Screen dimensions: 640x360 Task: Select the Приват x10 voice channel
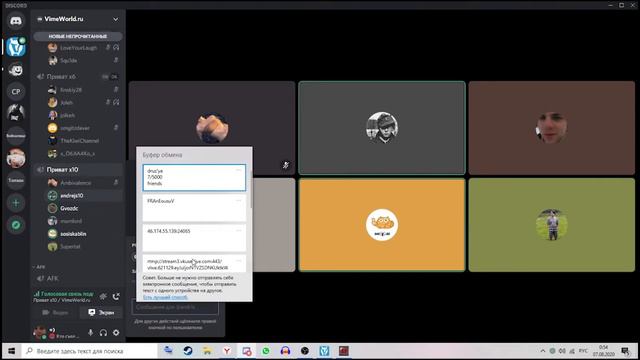(78, 169)
